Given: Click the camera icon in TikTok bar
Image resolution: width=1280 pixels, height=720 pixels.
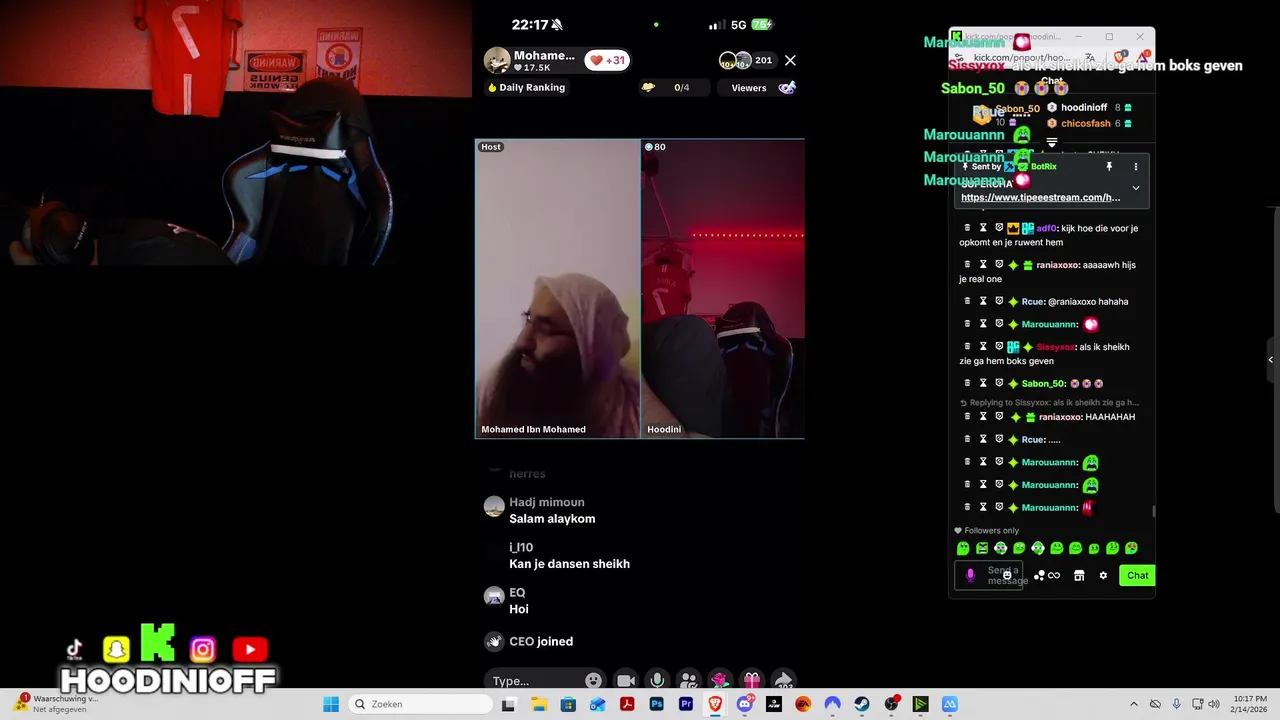Looking at the screenshot, I should pos(626,681).
